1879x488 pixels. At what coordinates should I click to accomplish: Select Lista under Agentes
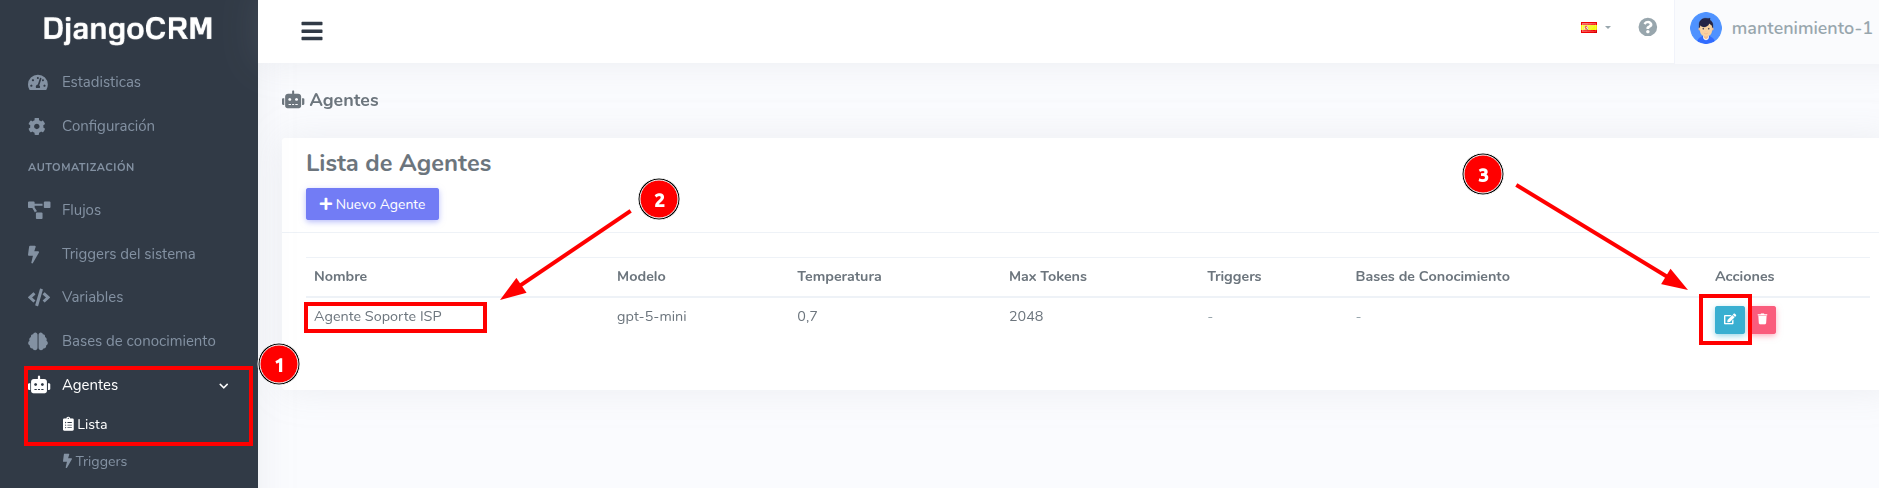click(91, 424)
